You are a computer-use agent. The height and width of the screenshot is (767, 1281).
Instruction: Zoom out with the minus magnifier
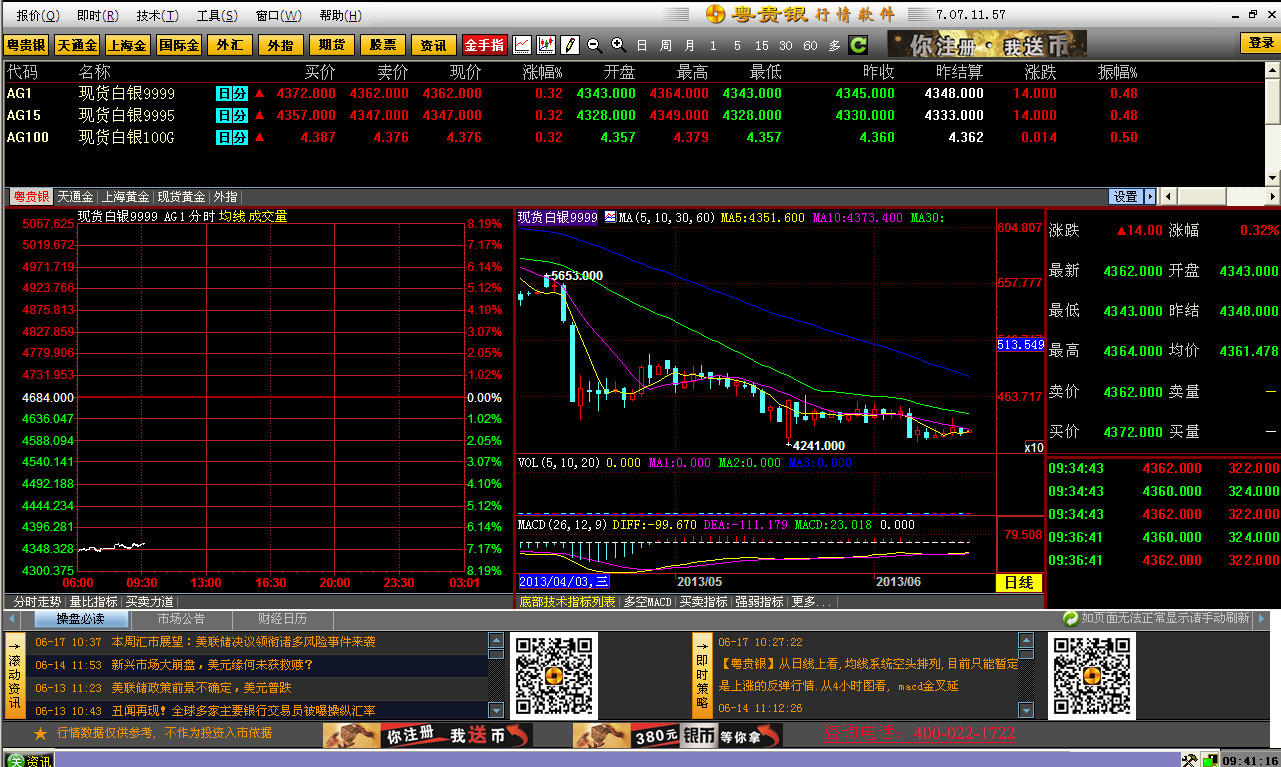[x=594, y=45]
